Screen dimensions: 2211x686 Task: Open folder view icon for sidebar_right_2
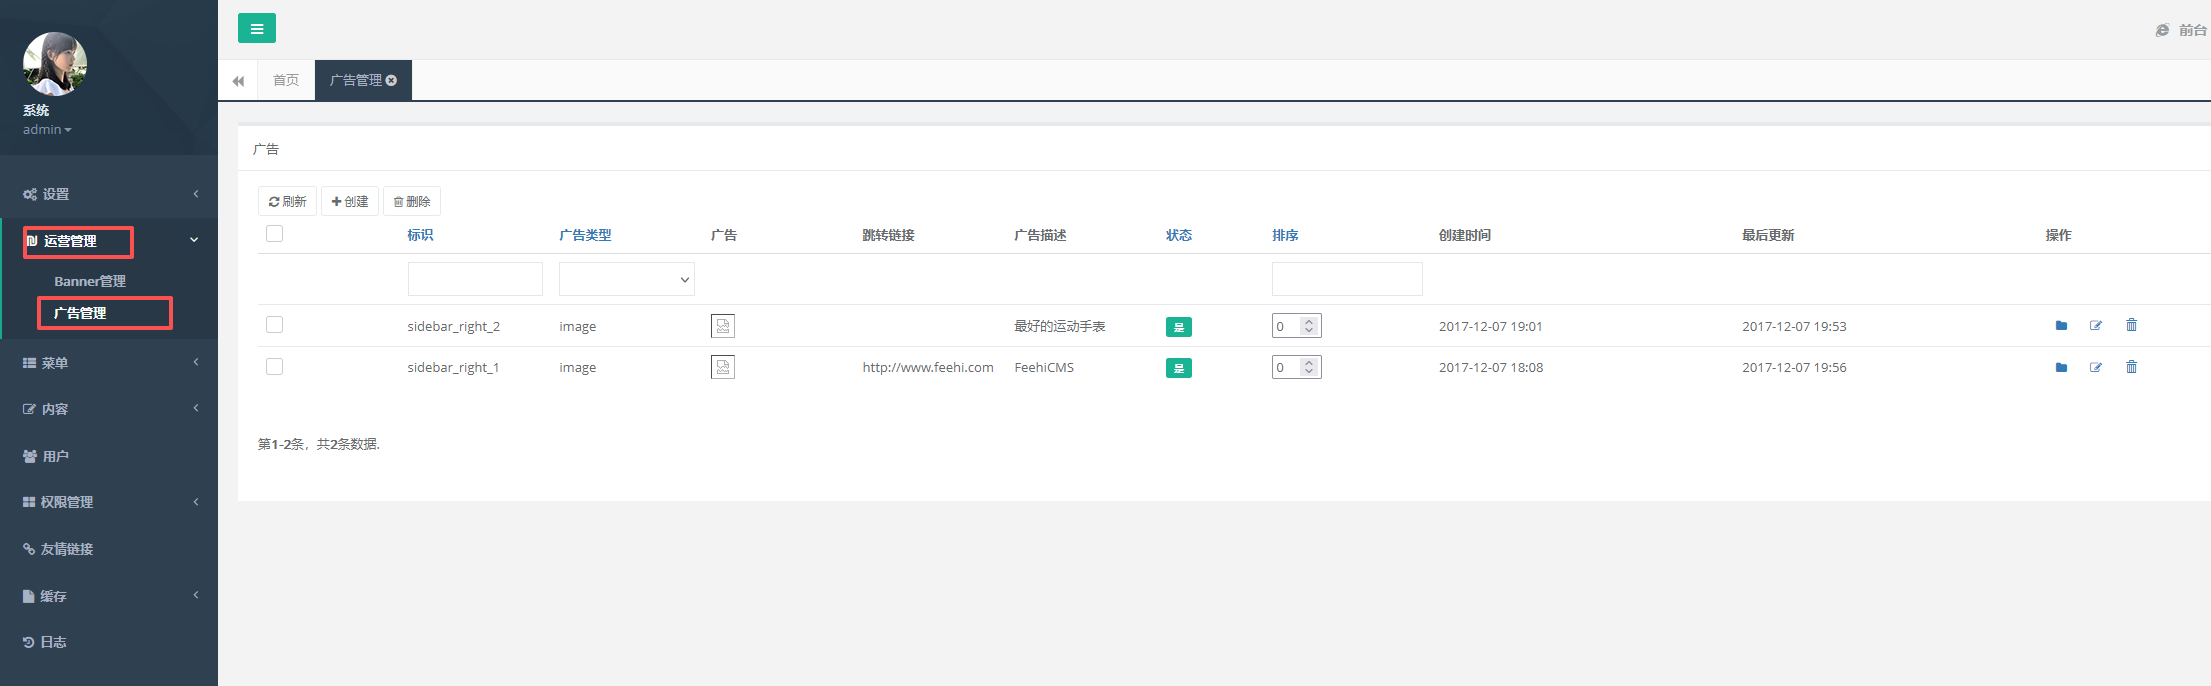(2061, 326)
